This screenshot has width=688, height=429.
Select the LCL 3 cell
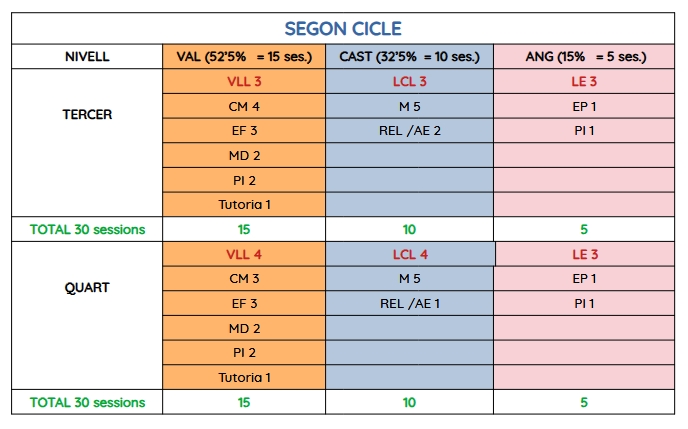pos(410,81)
